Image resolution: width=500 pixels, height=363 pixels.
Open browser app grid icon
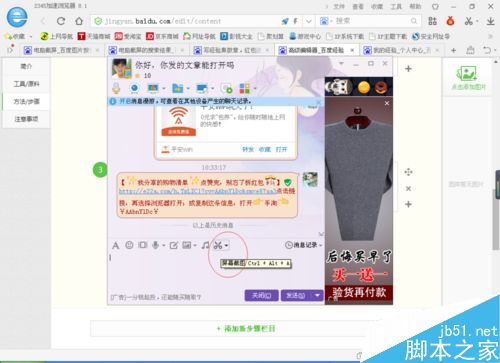[432, 21]
